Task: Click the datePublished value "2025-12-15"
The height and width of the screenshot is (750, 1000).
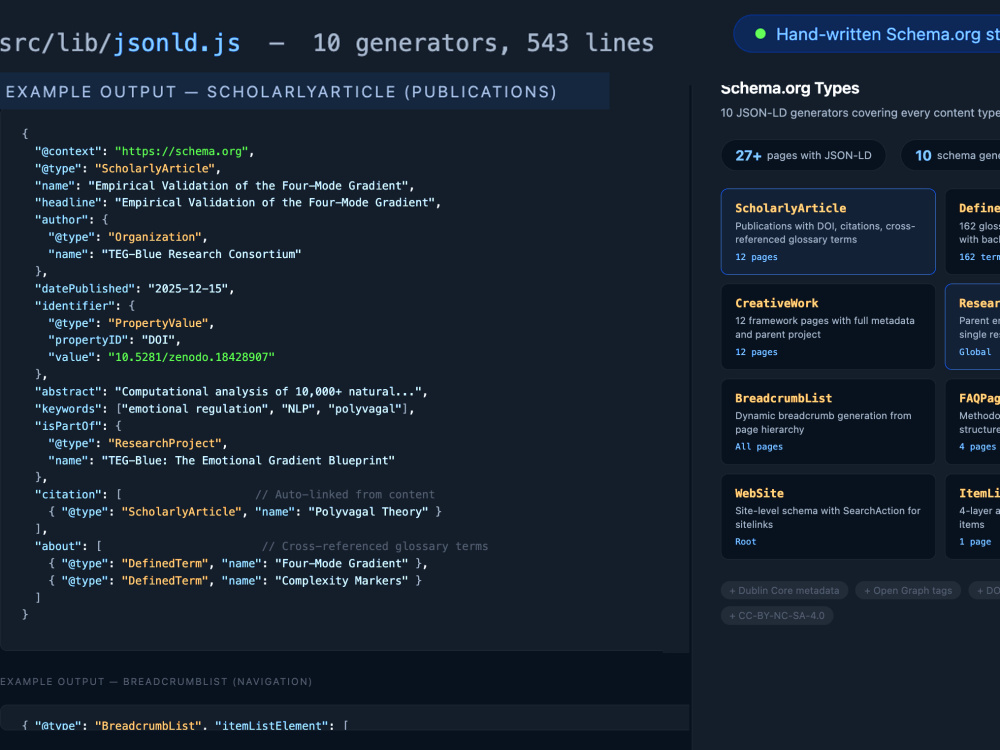Action: (188, 288)
